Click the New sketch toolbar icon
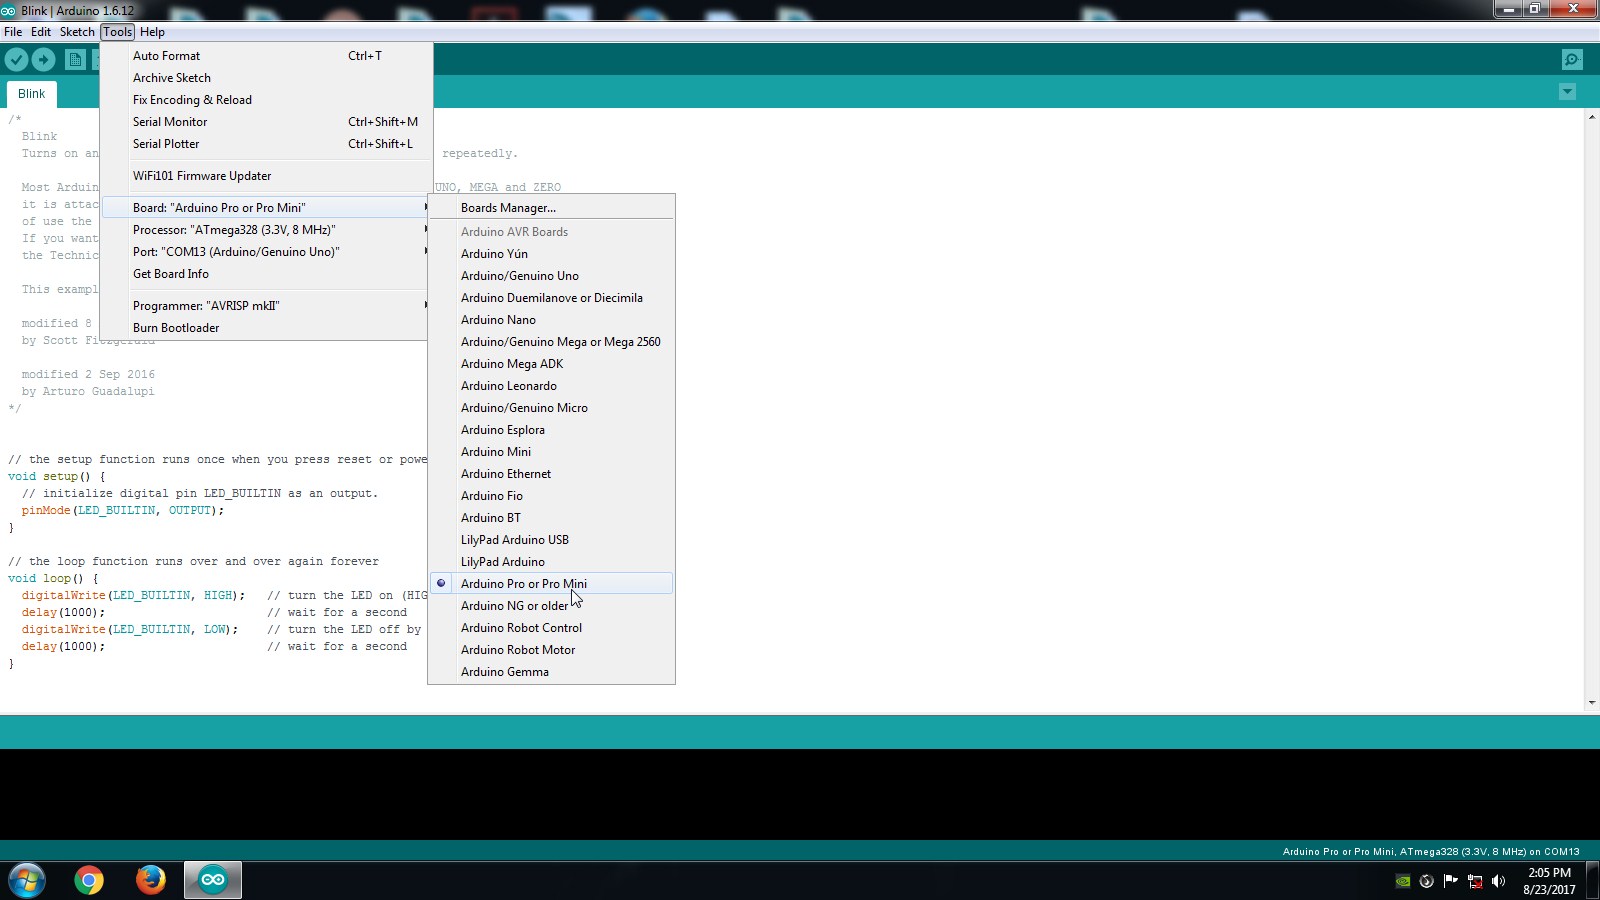 [x=75, y=60]
